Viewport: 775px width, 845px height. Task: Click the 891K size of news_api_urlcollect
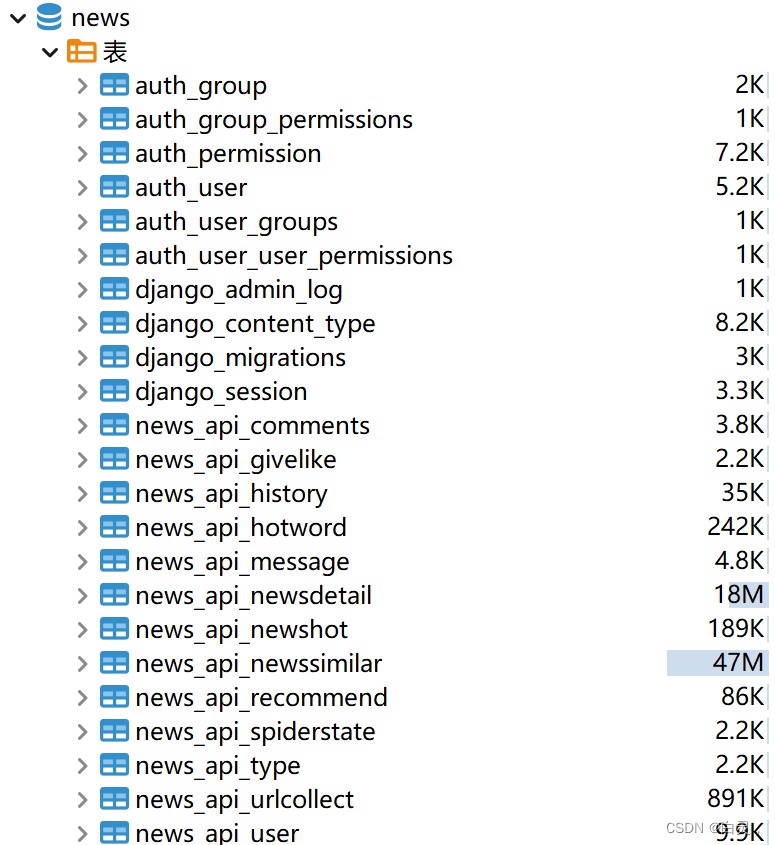736,798
